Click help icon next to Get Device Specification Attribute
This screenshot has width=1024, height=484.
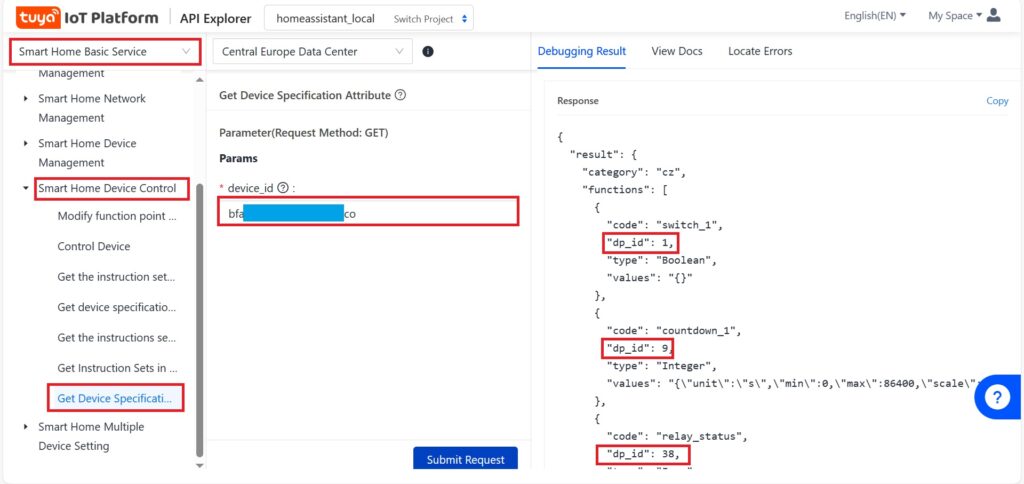401,95
